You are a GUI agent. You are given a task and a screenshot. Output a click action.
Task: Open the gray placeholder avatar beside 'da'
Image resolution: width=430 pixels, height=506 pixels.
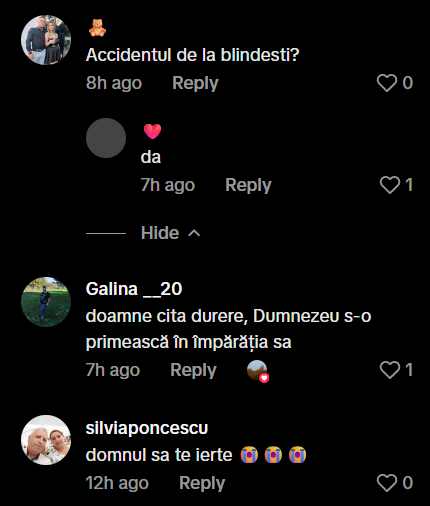[106, 138]
